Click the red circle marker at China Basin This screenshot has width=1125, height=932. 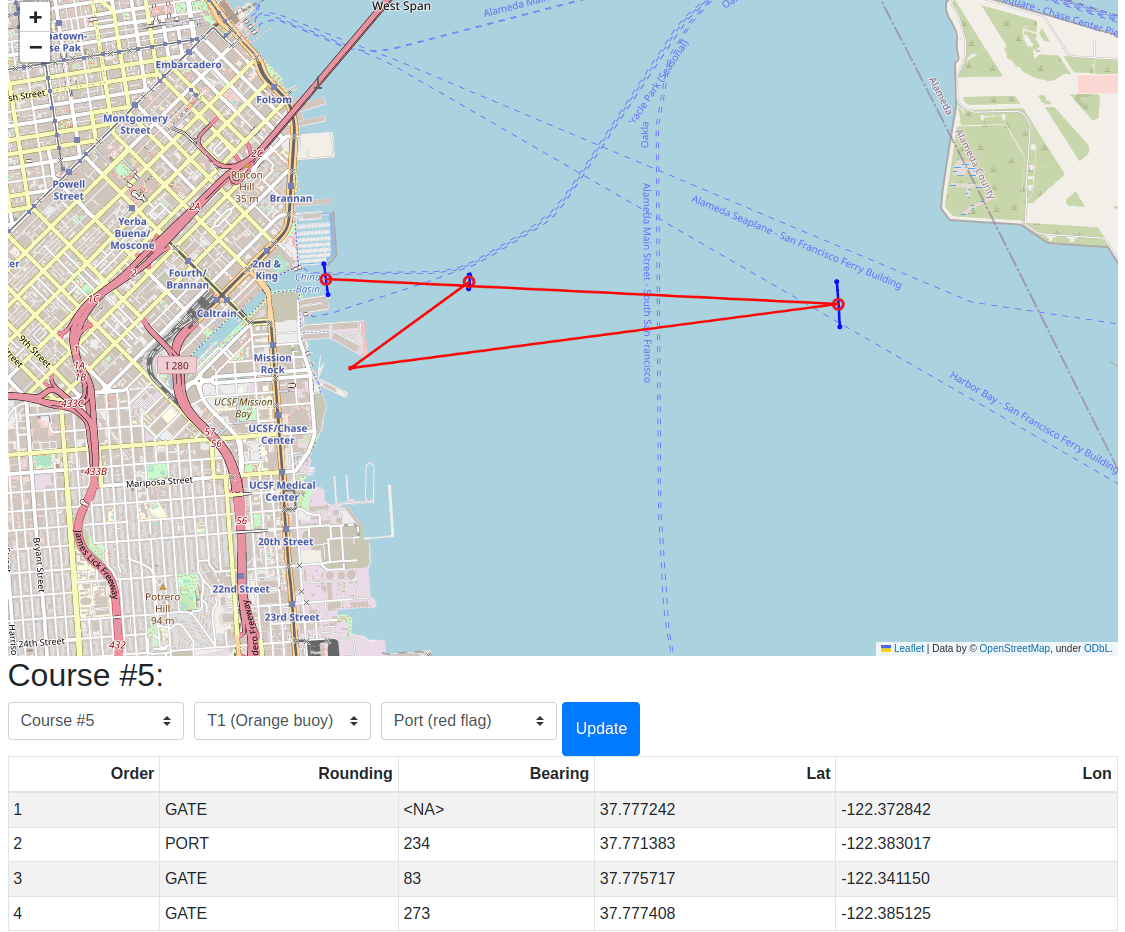tap(326, 279)
